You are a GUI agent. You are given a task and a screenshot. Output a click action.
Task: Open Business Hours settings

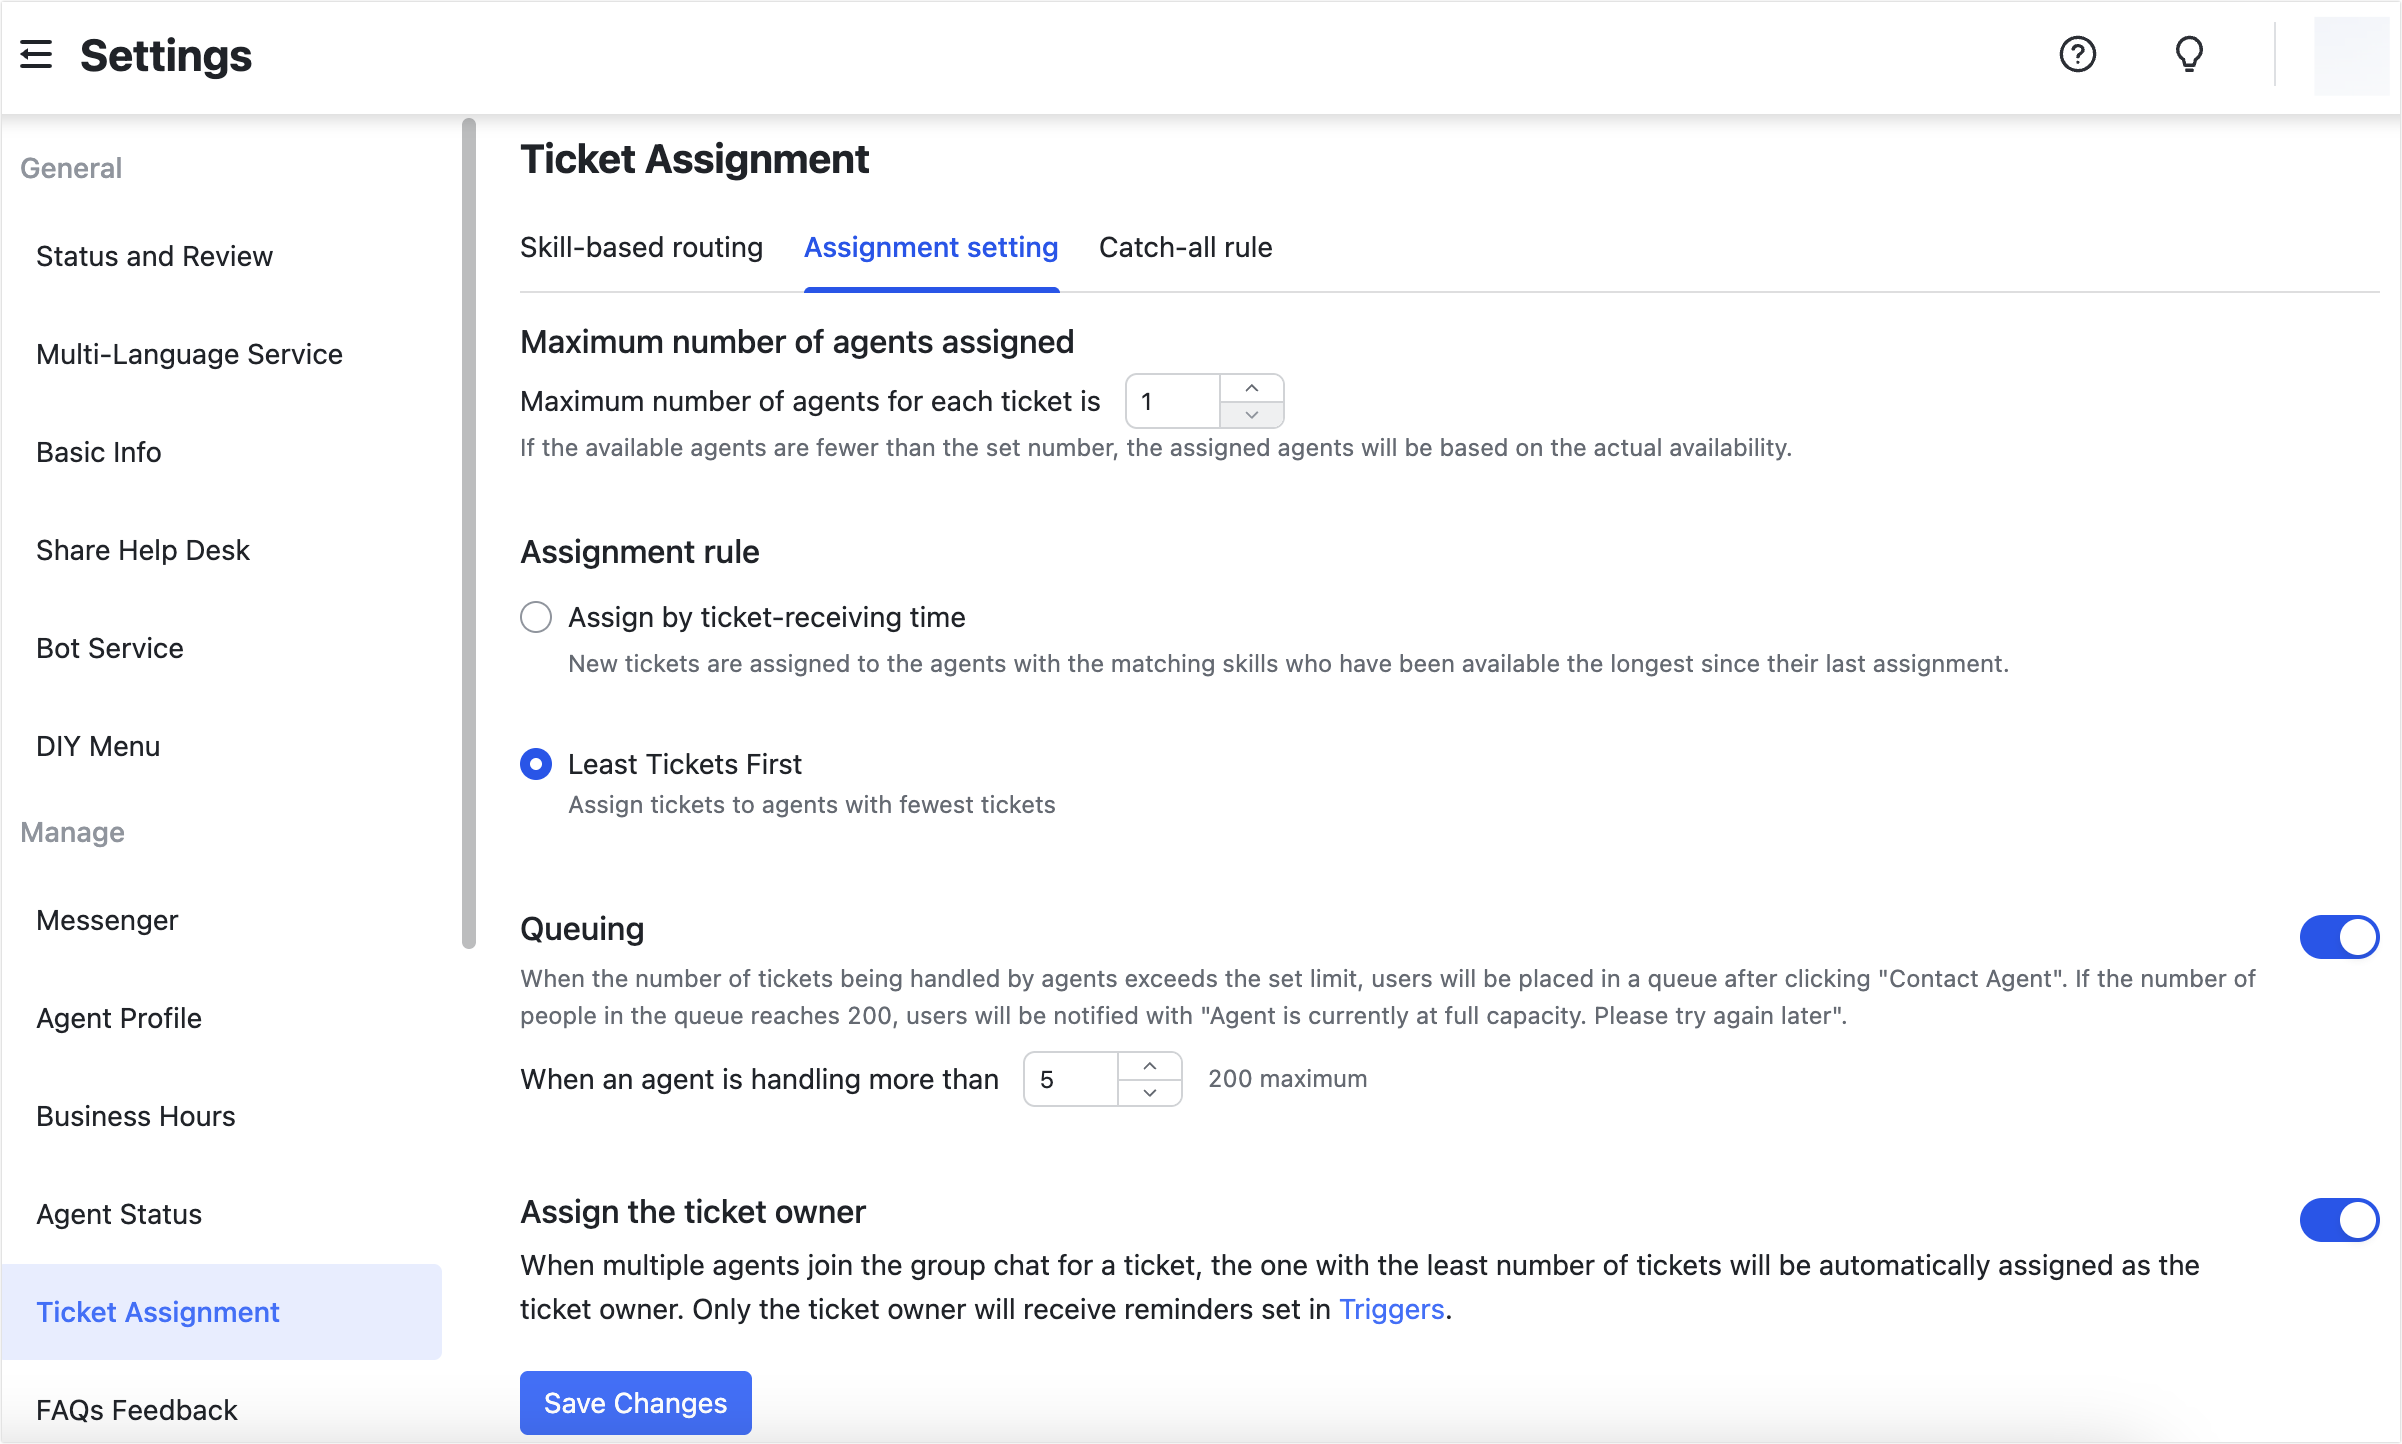click(x=136, y=1116)
